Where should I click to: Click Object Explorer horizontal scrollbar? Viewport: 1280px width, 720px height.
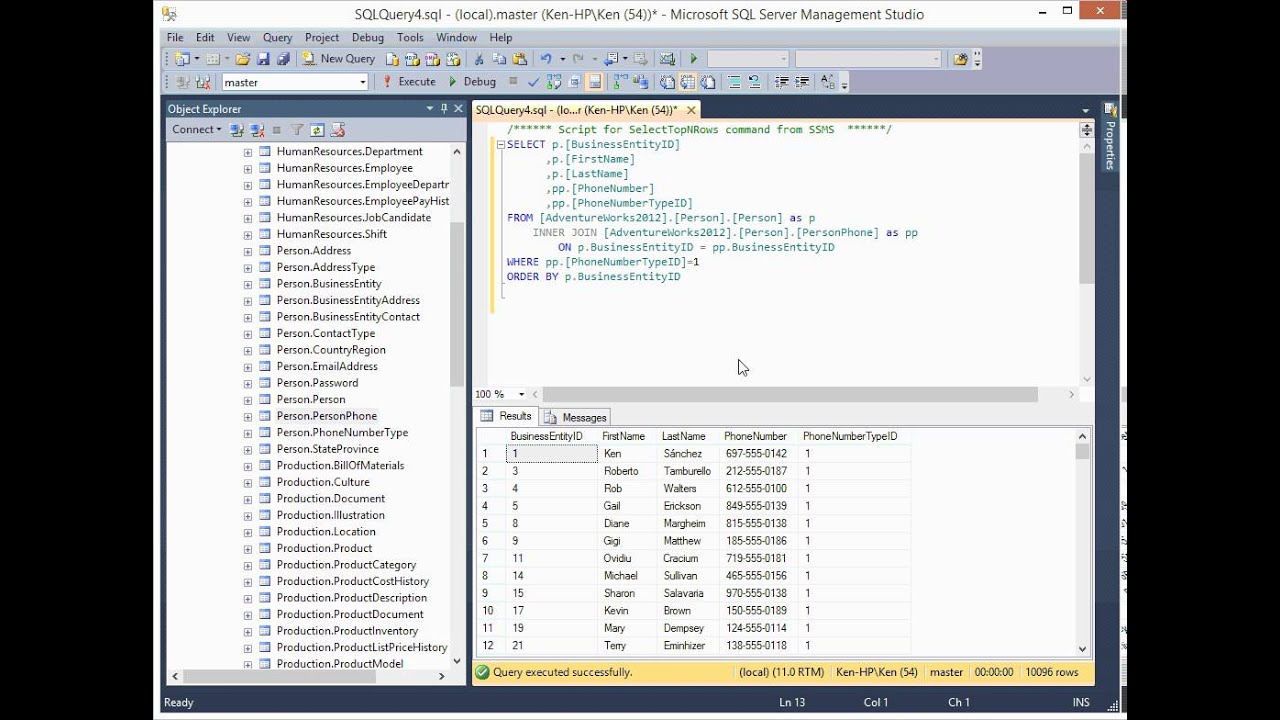click(278, 676)
